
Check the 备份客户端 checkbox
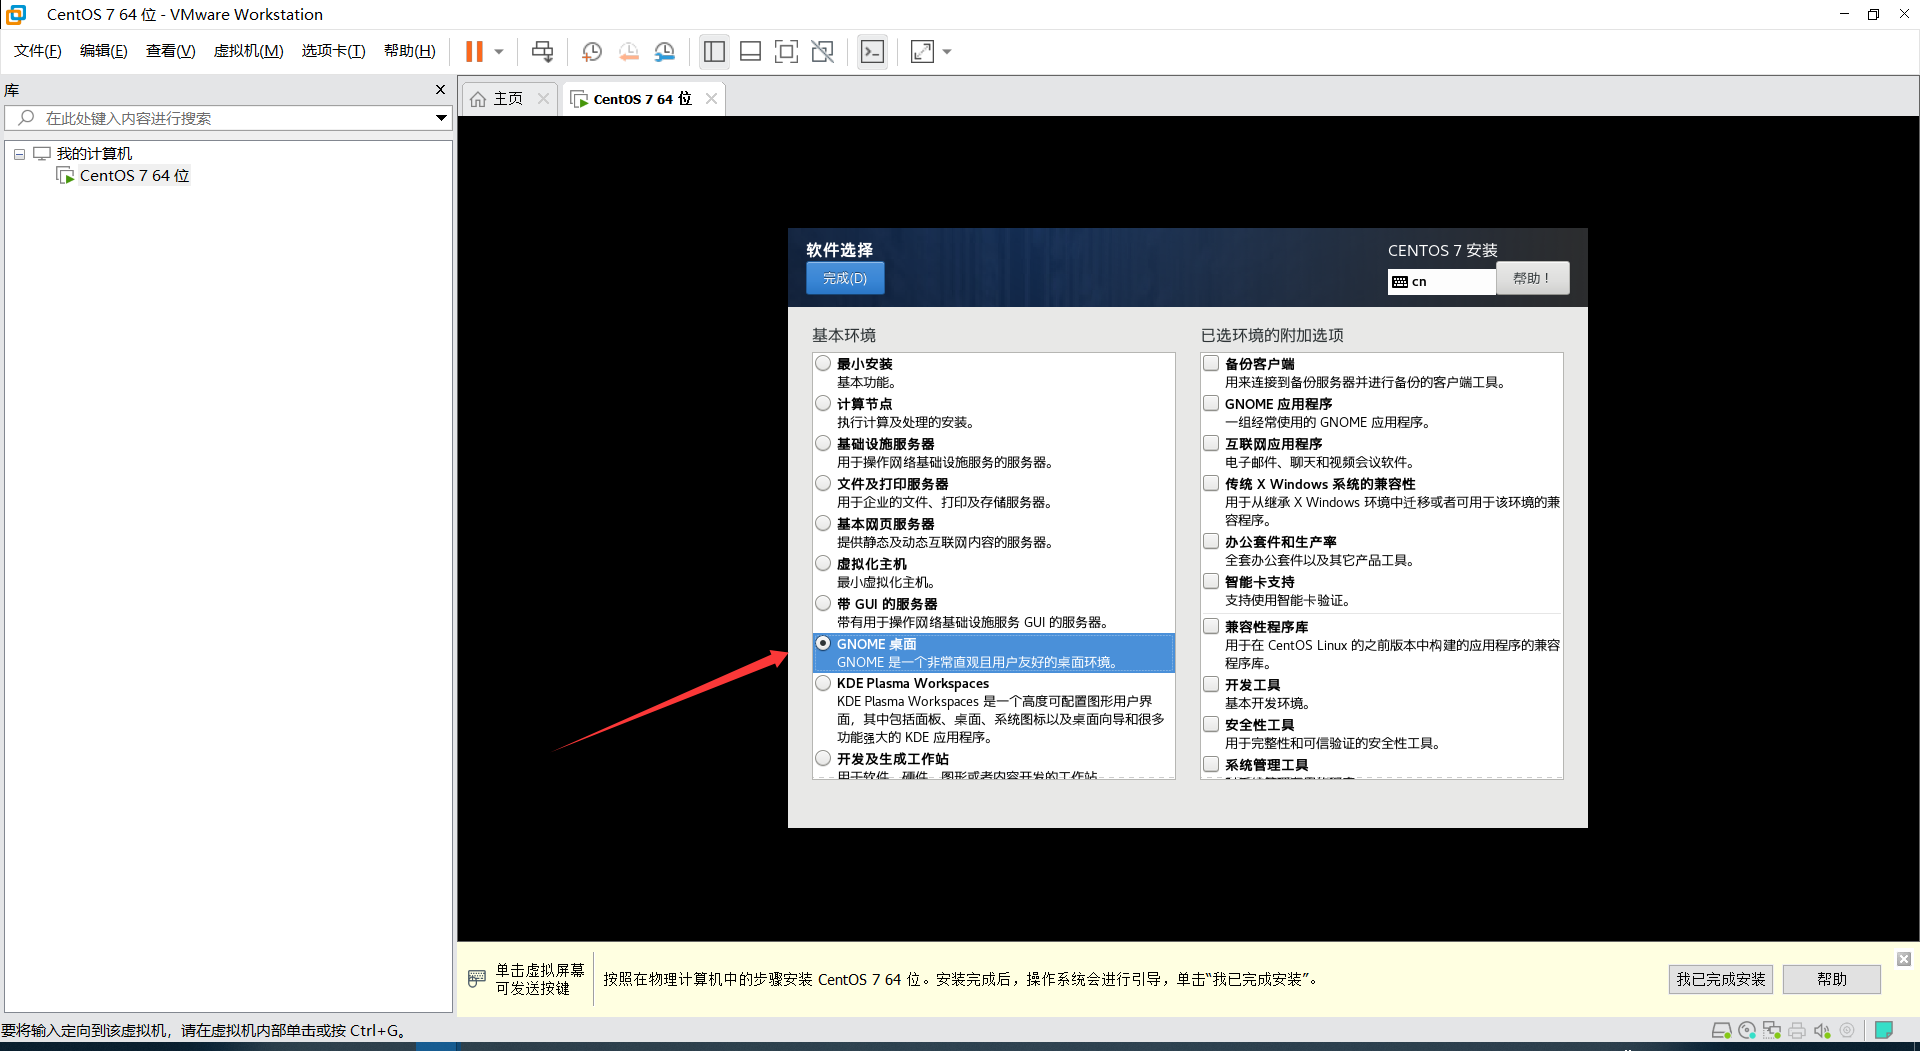pos(1211,363)
